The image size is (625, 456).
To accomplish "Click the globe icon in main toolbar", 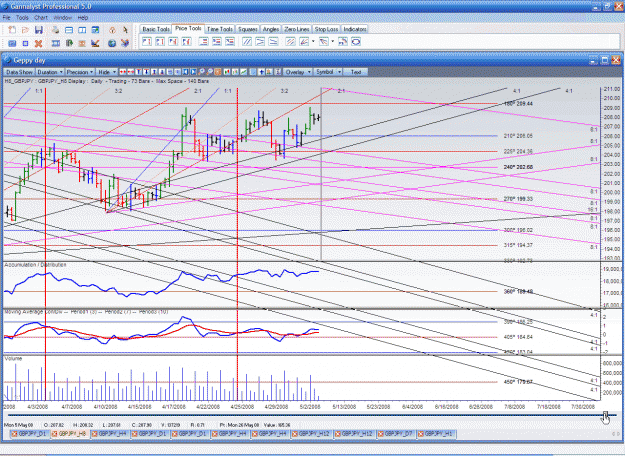I will [x=112, y=43].
